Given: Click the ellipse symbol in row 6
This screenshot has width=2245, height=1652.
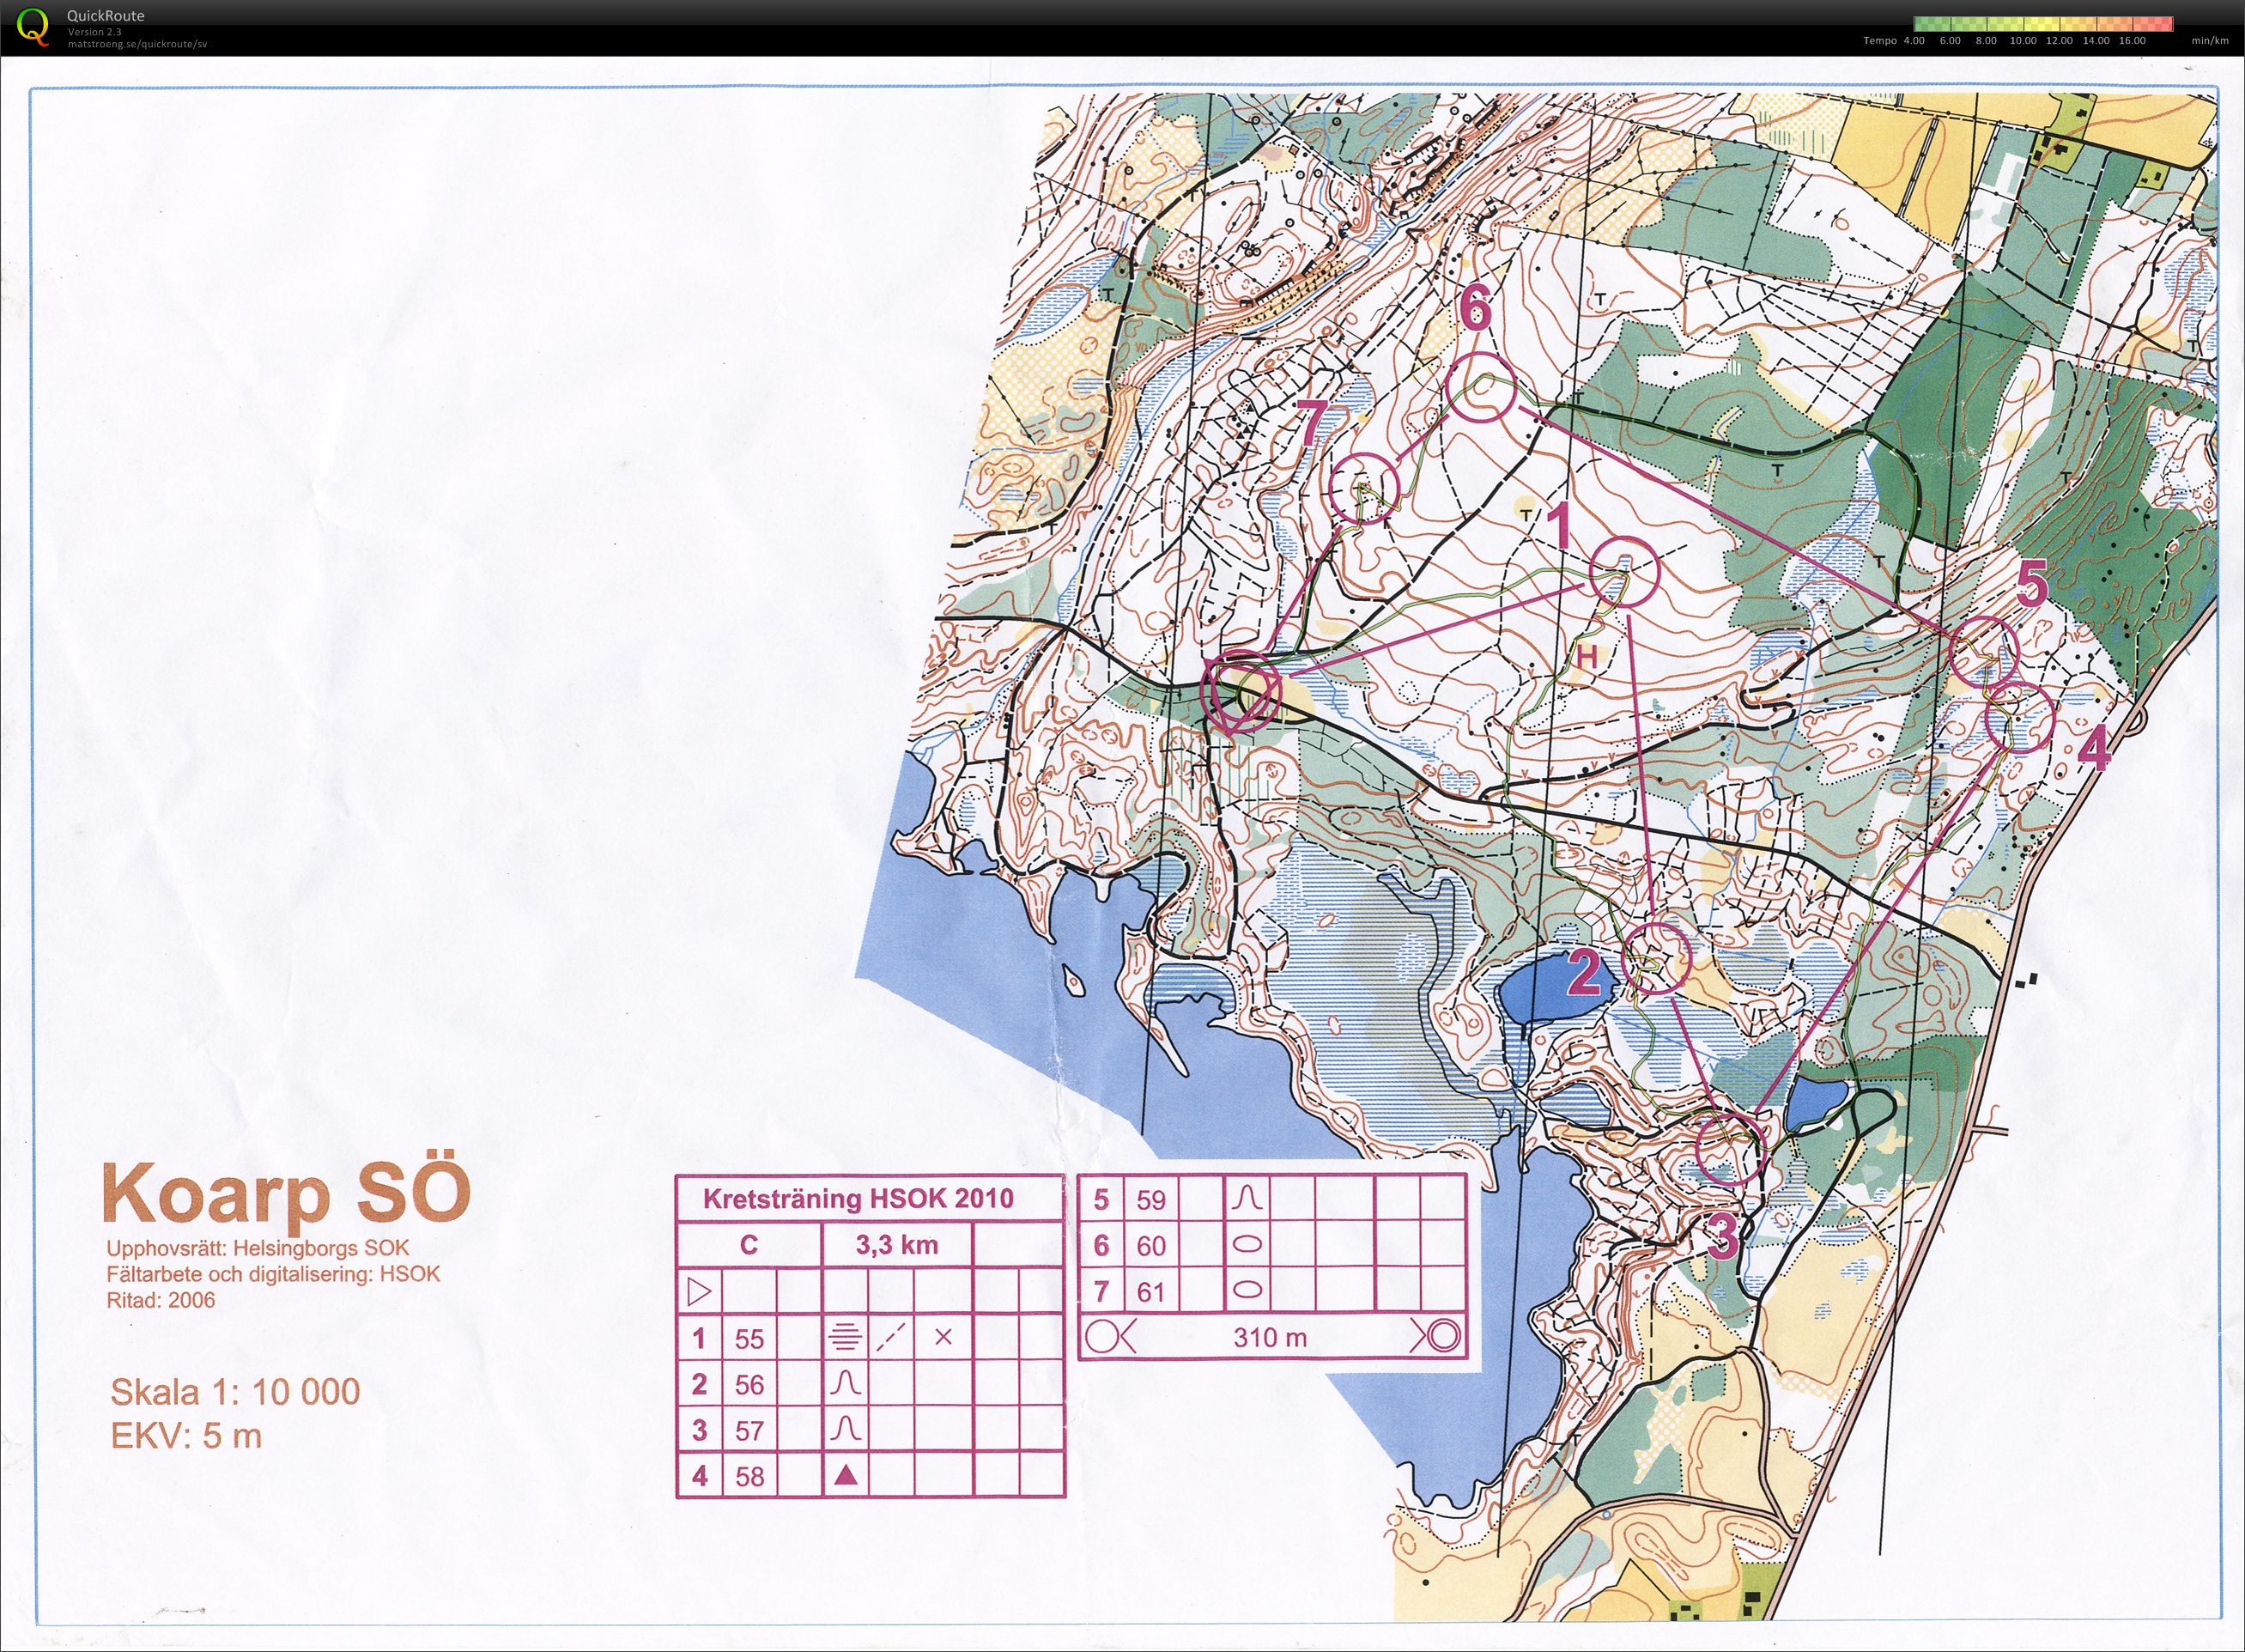Looking at the screenshot, I should 1248,1245.
